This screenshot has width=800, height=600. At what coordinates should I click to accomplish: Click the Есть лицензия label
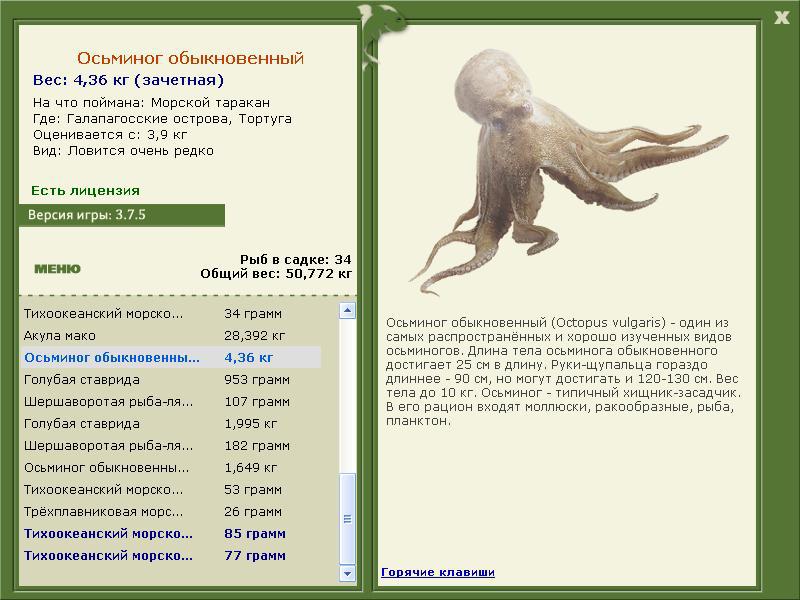(x=85, y=191)
